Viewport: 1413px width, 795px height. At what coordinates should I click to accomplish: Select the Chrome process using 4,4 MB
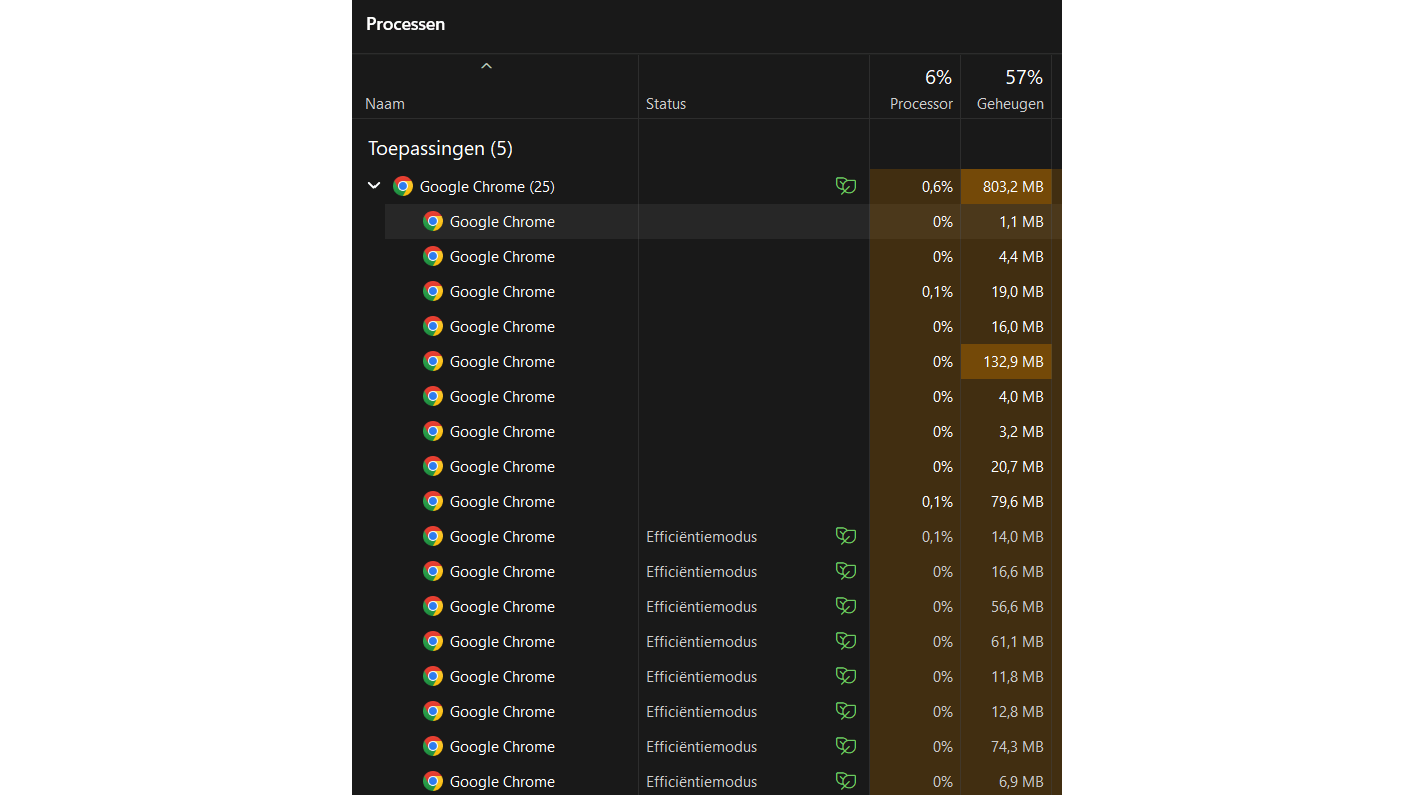[502, 256]
